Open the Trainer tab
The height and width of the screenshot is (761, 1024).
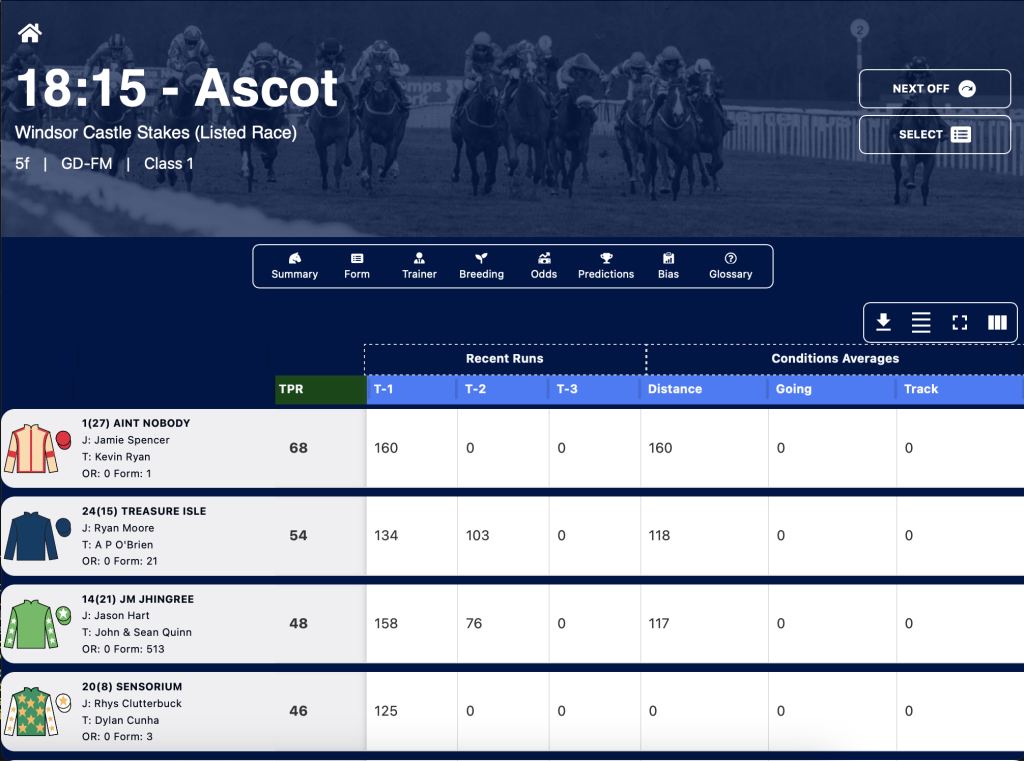click(x=419, y=266)
